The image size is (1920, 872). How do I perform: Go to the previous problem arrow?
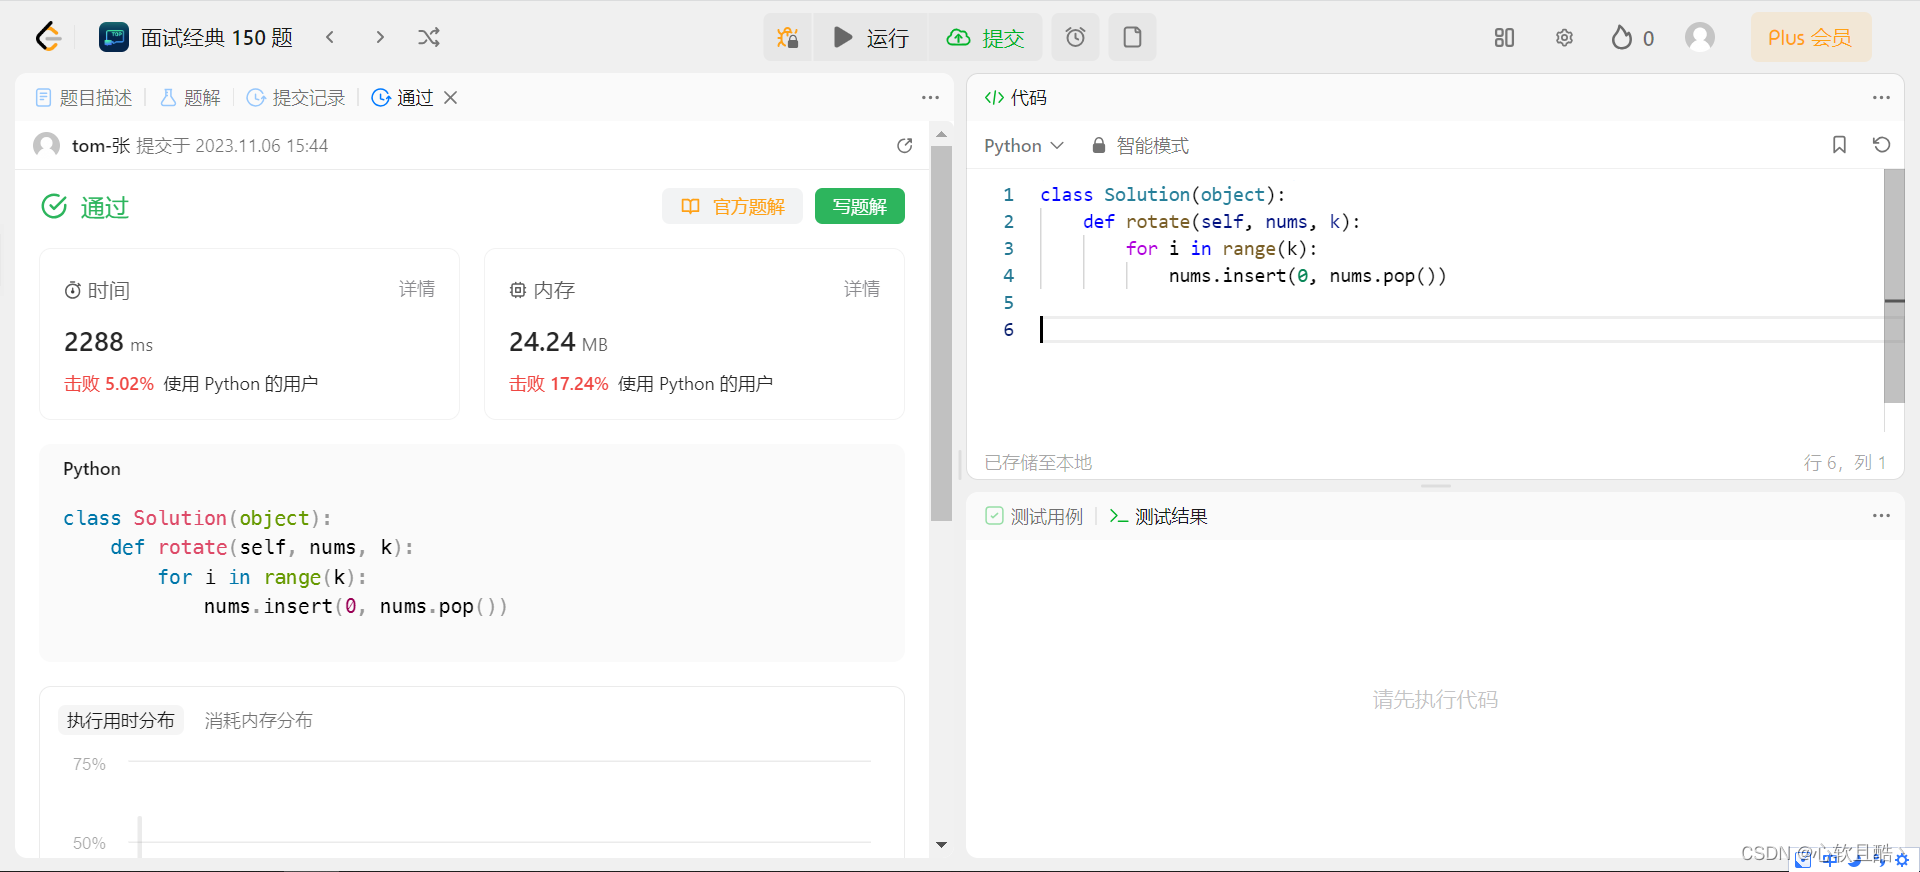click(330, 37)
